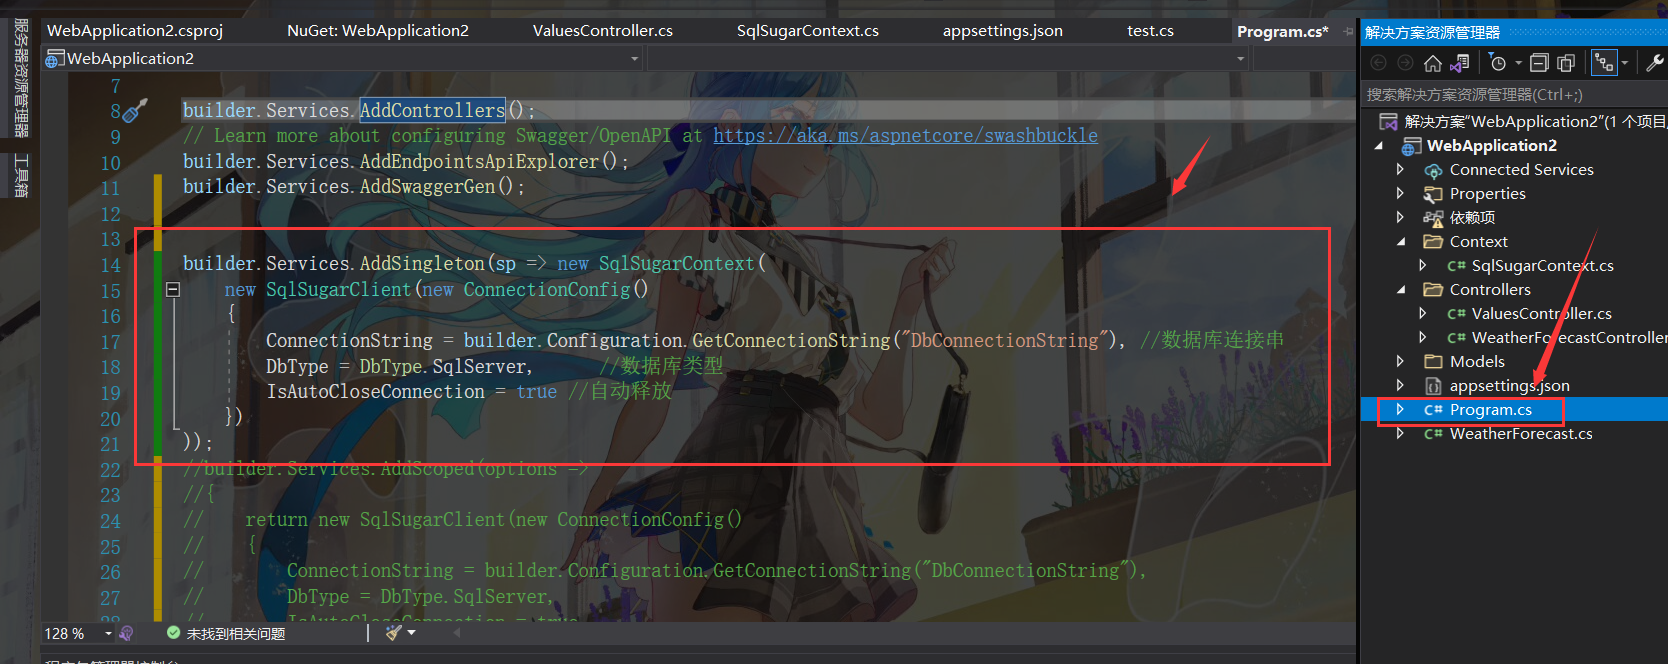
Task: Switch views with the solution/folder view icon
Action: 1460,63
